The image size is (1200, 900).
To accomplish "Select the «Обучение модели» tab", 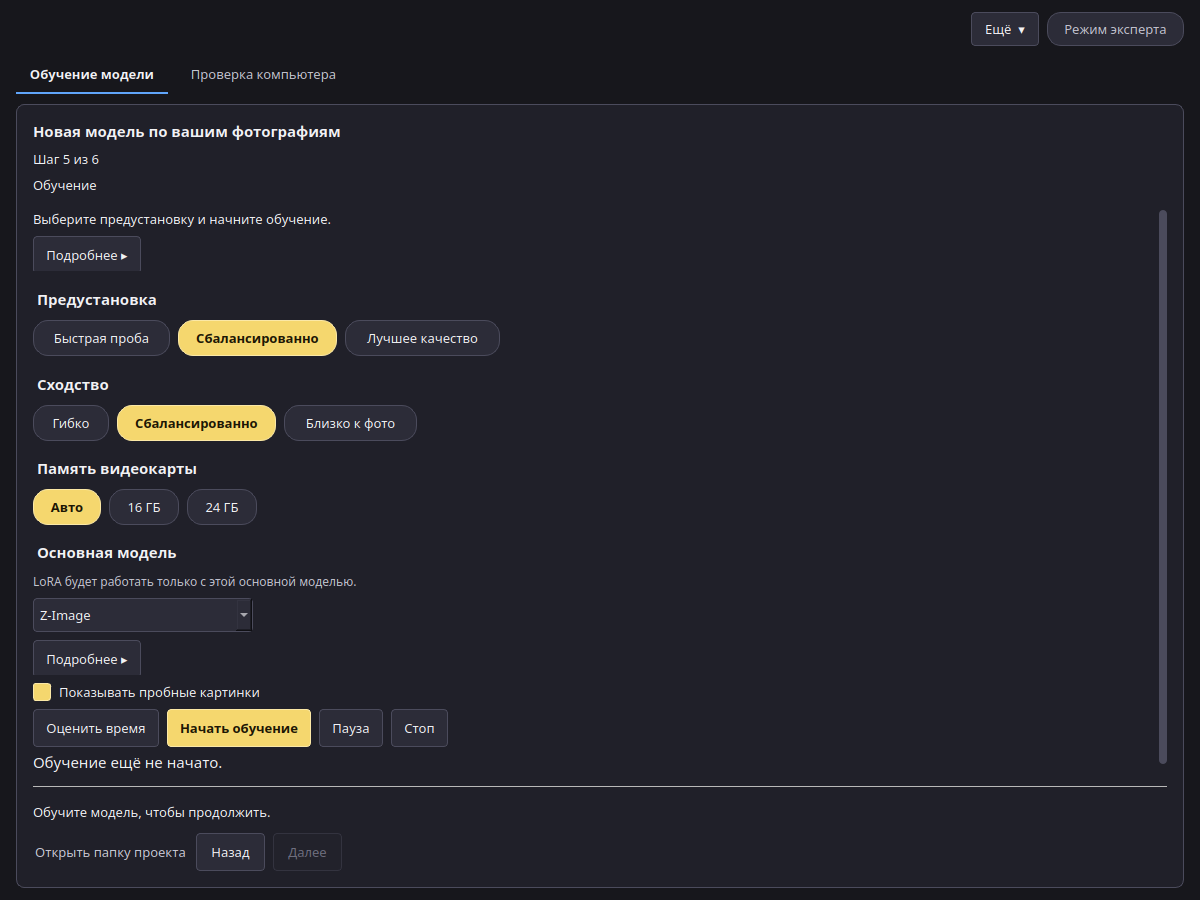I will pyautogui.click(x=92, y=75).
